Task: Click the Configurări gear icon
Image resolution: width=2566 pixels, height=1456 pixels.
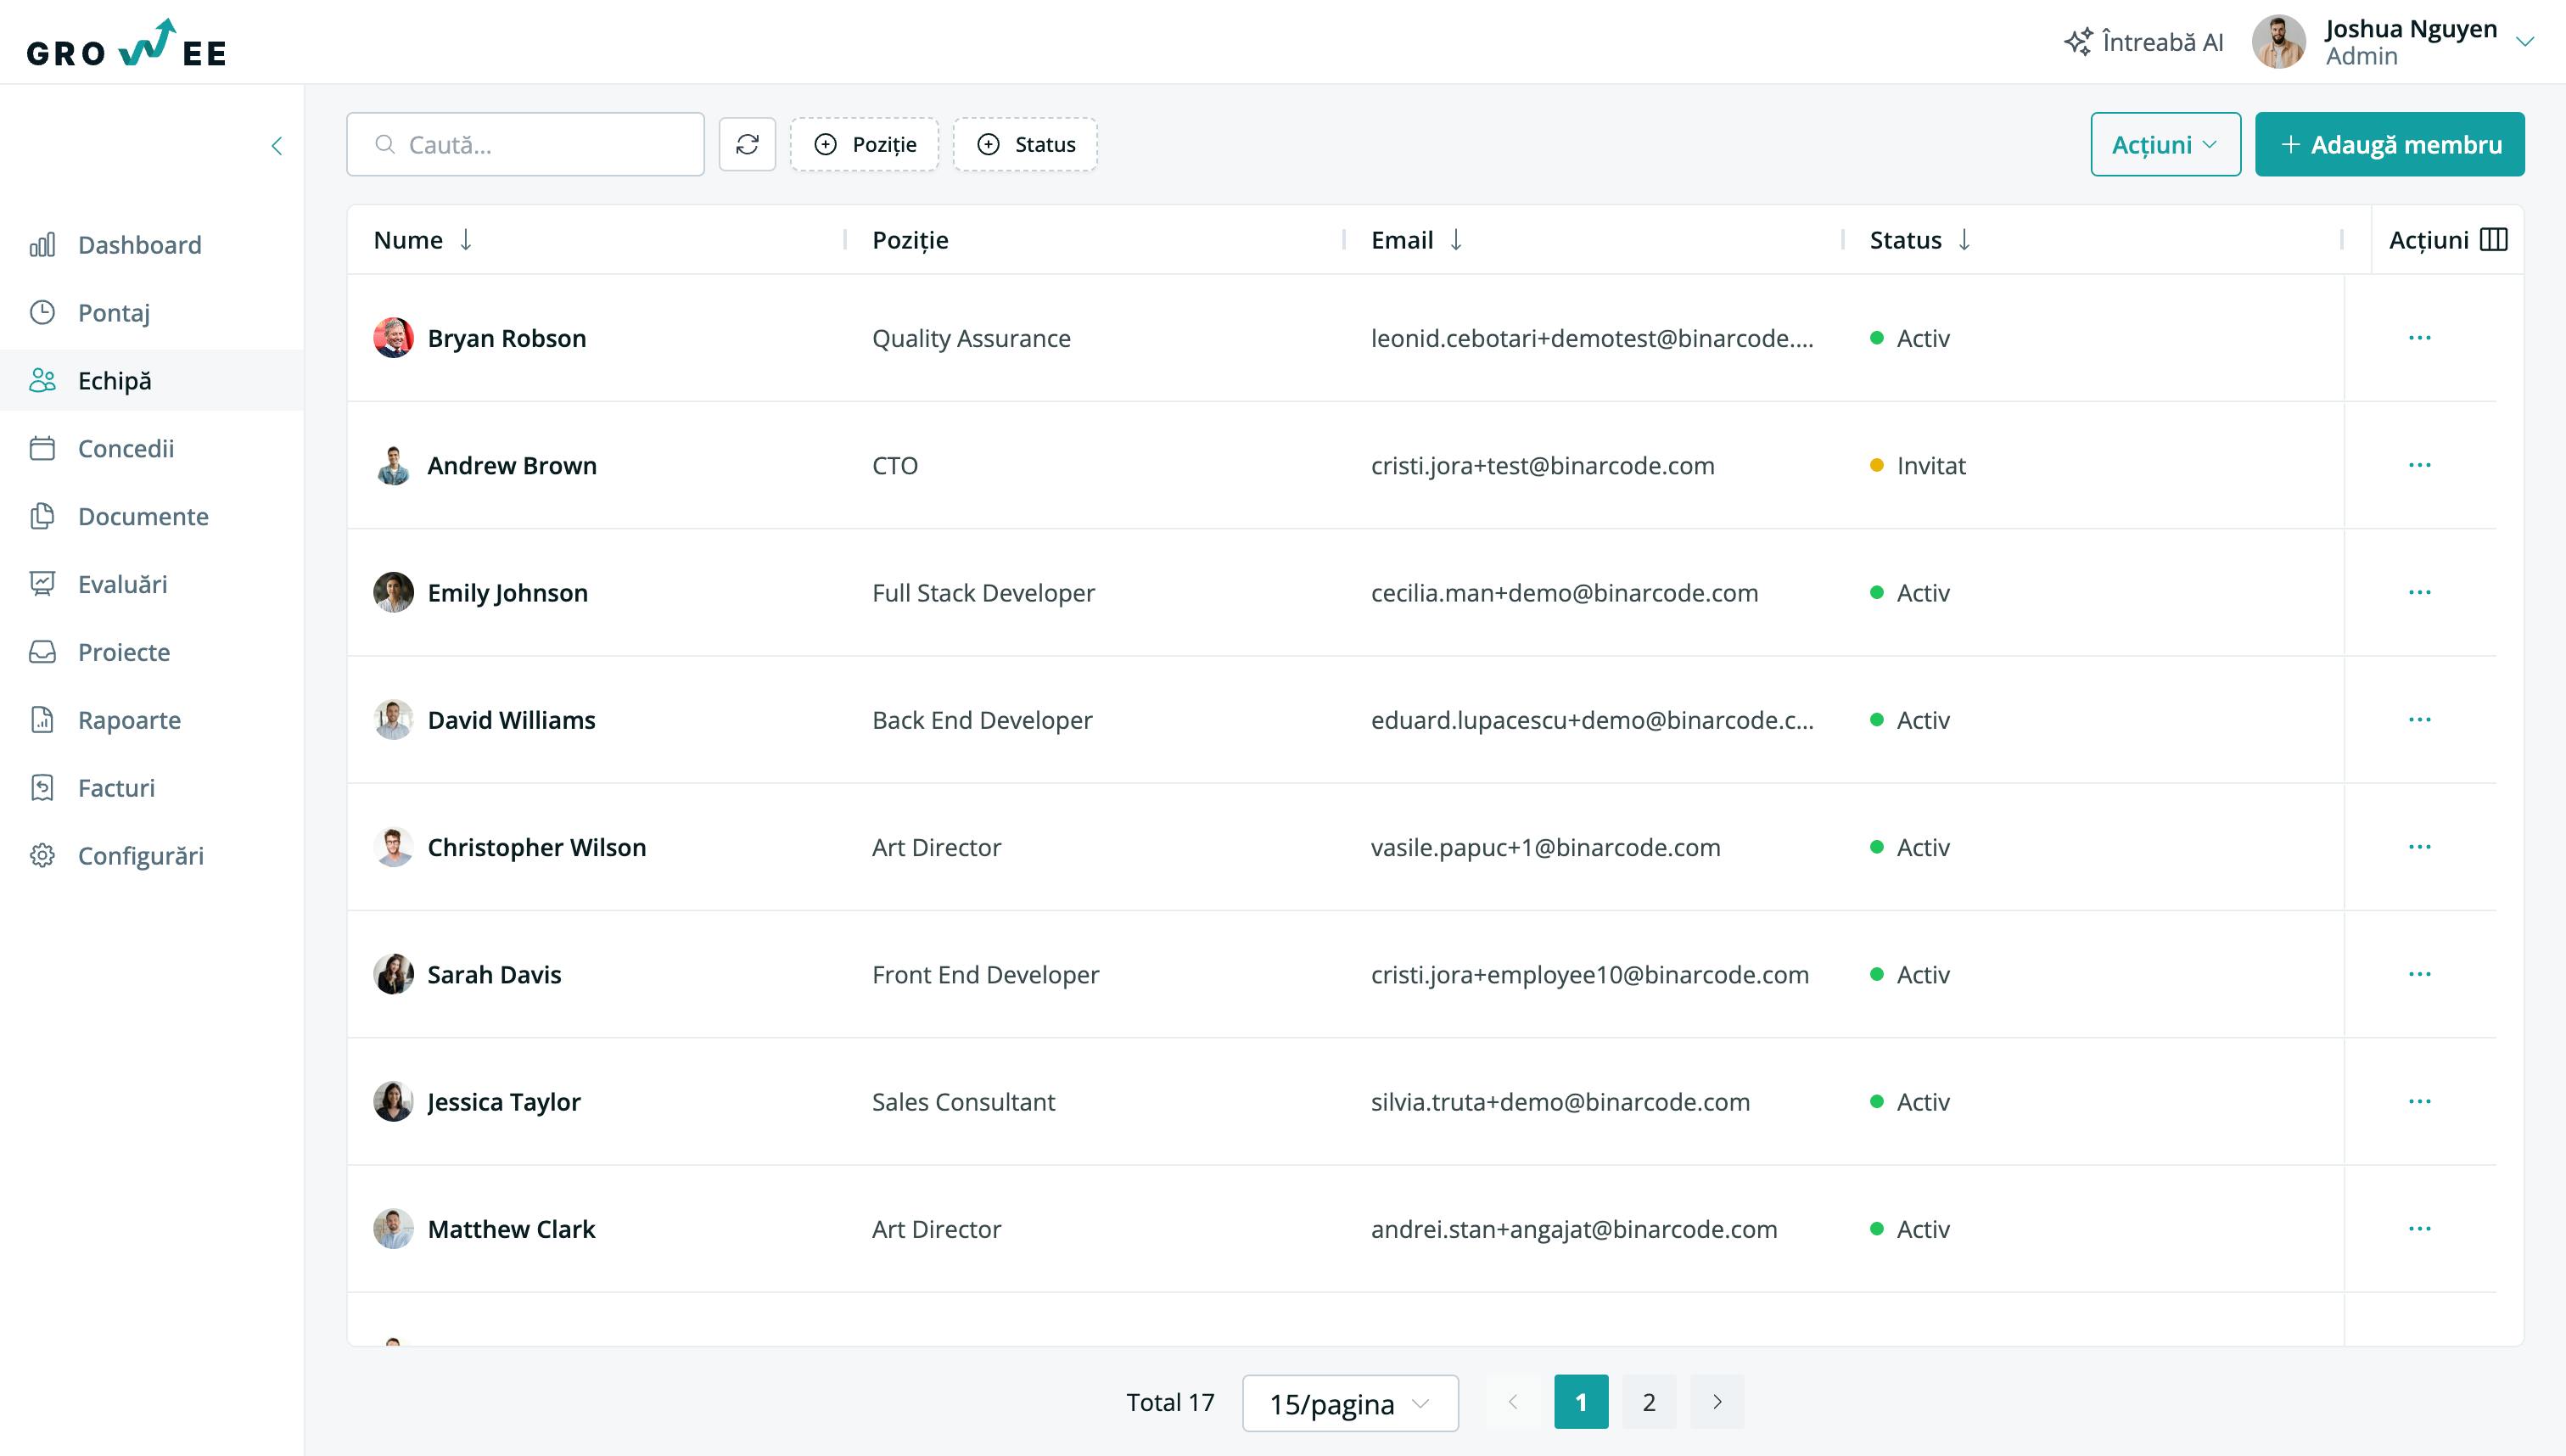Action: pyautogui.click(x=42, y=856)
